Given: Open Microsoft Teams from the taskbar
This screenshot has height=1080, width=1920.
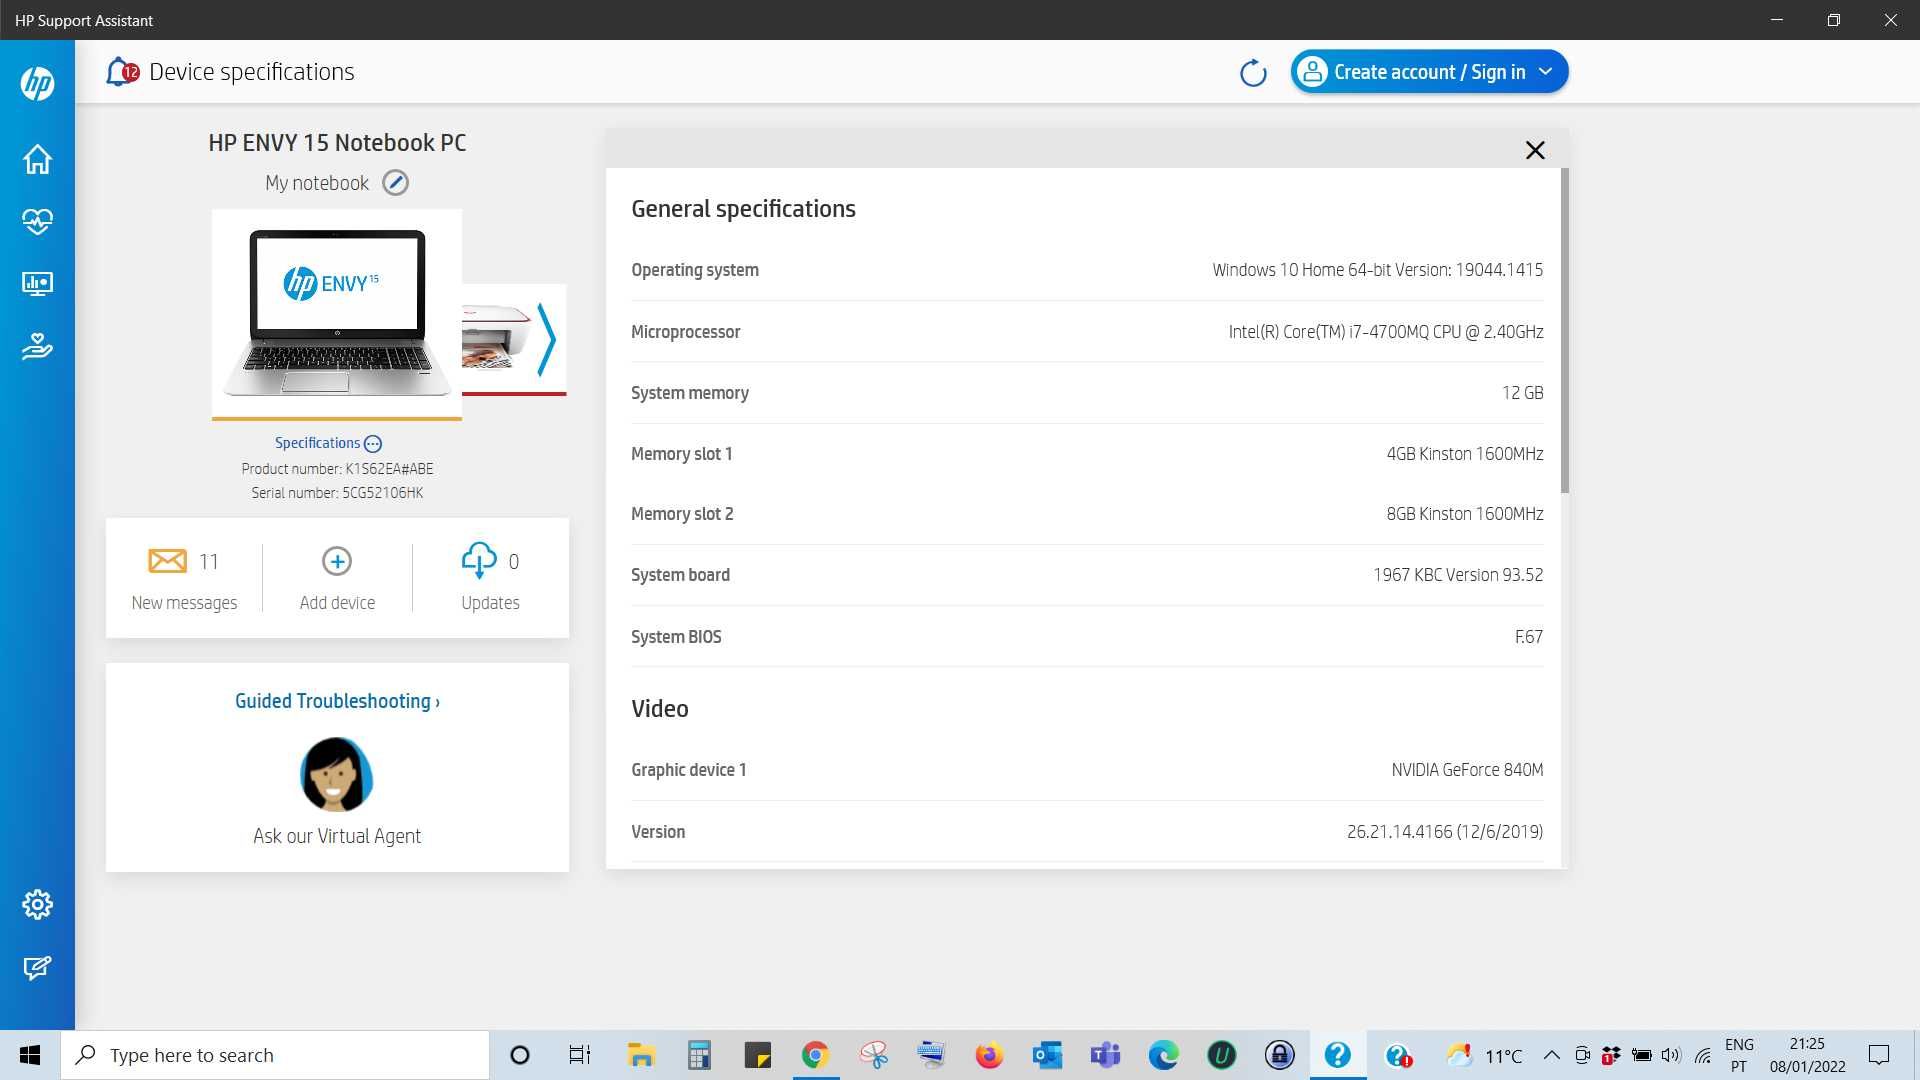Looking at the screenshot, I should (1105, 1055).
